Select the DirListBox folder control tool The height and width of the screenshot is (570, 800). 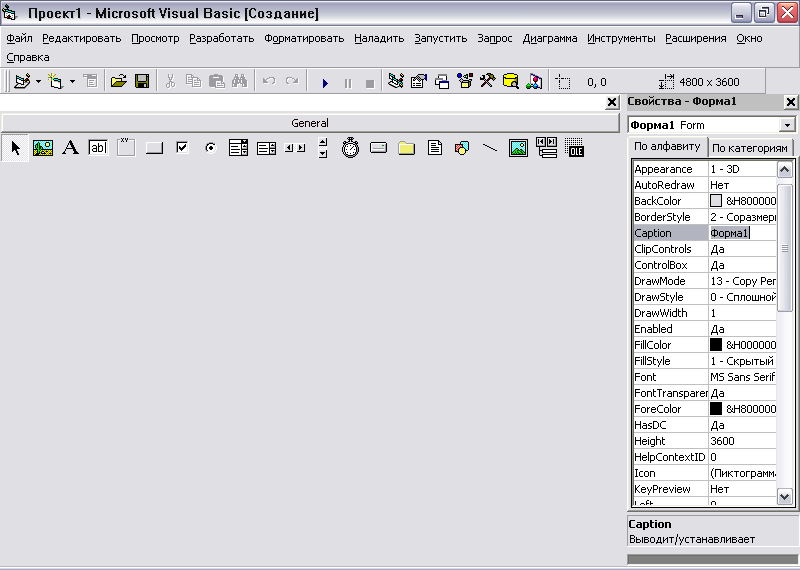pyautogui.click(x=407, y=148)
